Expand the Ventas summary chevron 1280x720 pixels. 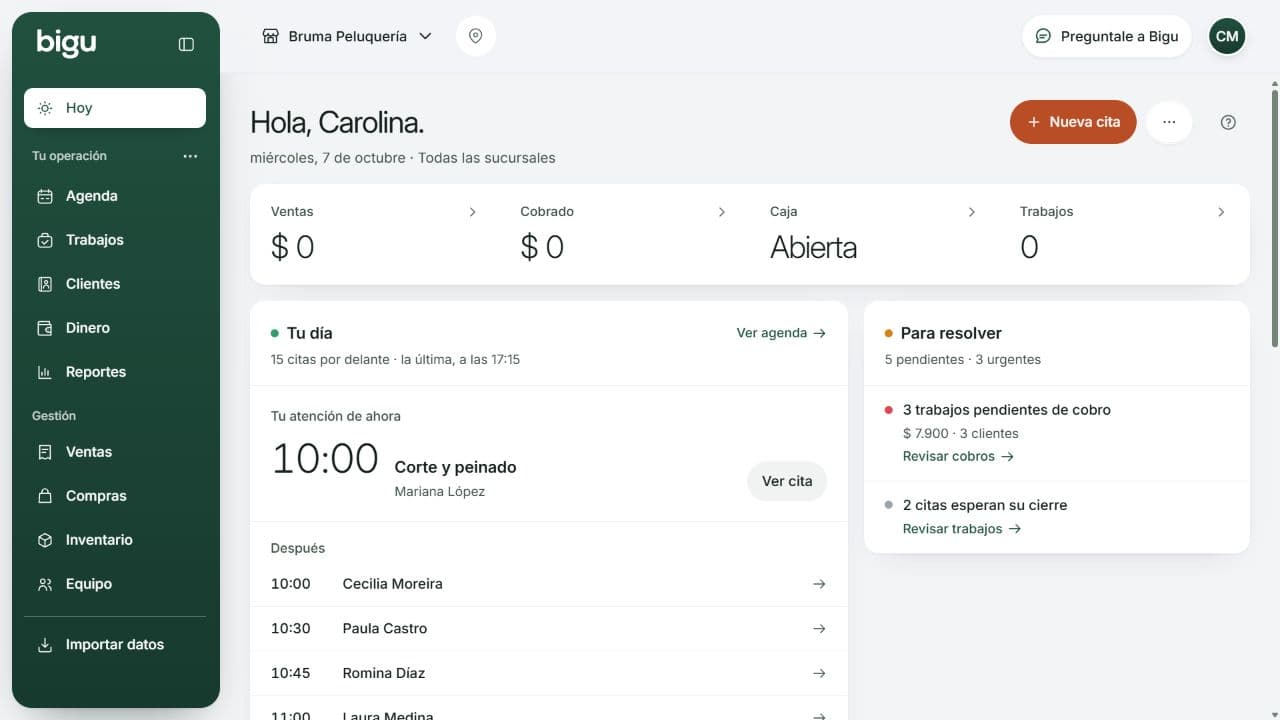[473, 212]
